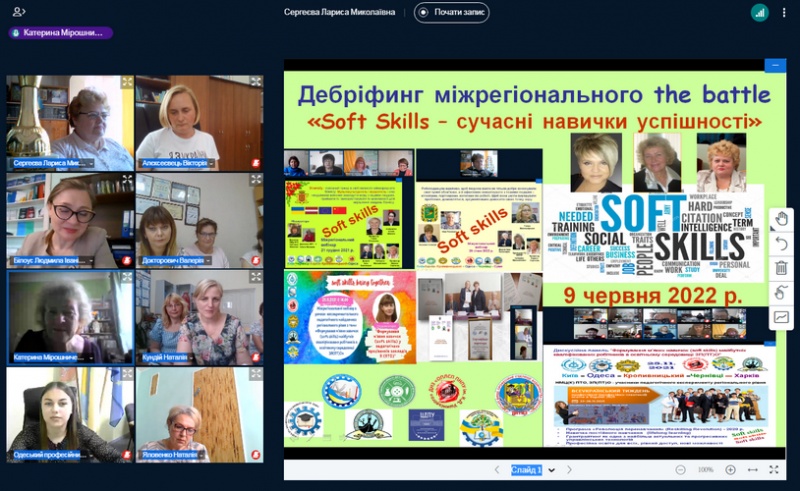The image size is (800, 491).
Task: Click the annotation toolbar's chart line icon
Action: pos(781,317)
